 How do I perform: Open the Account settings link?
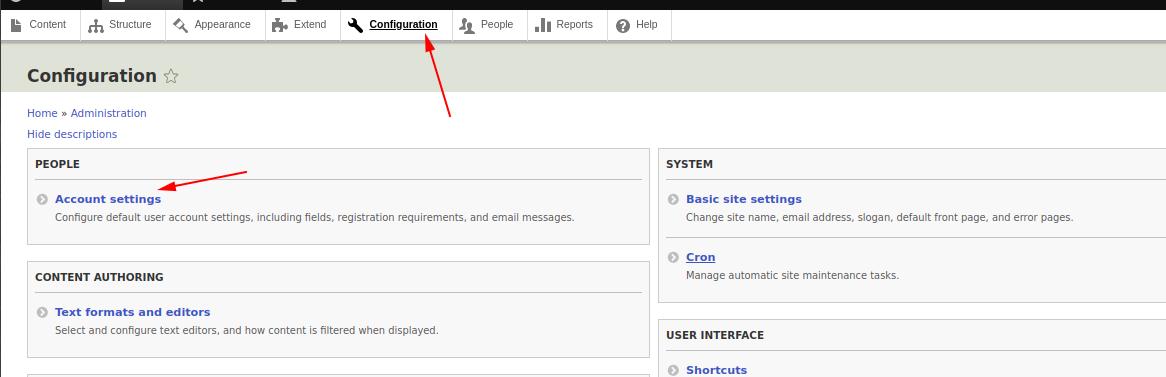click(108, 199)
